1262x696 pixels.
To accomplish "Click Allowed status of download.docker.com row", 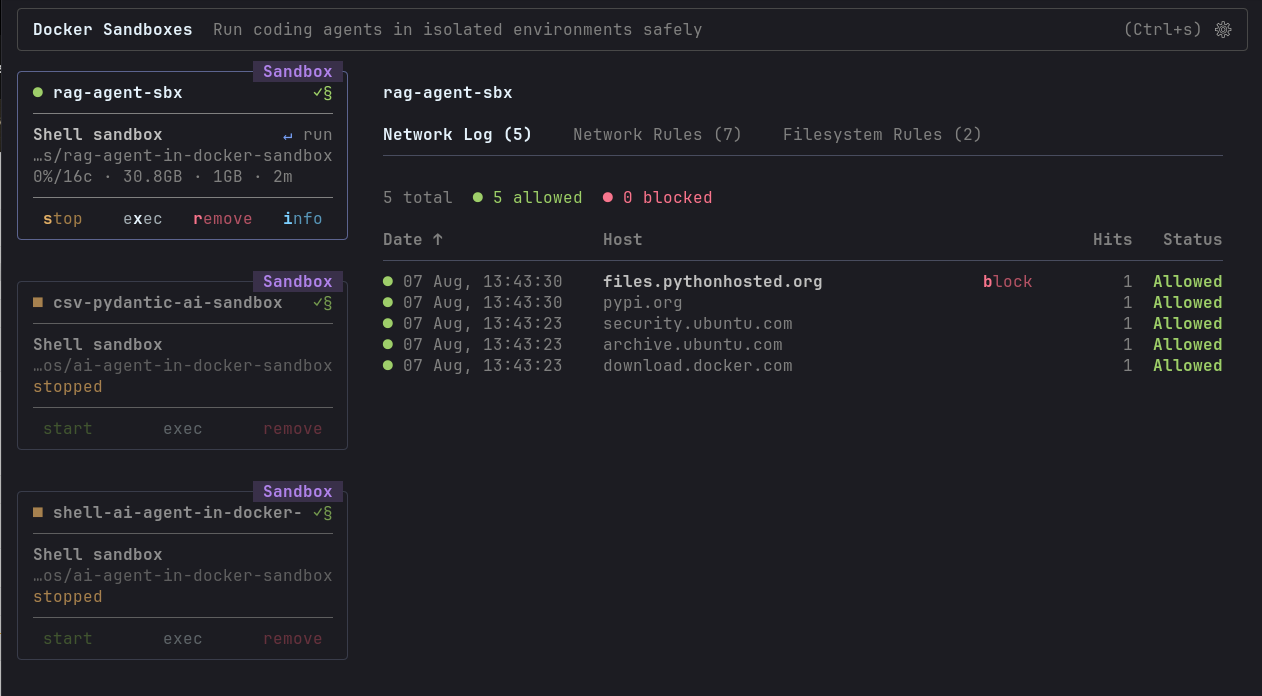I will [1188, 366].
